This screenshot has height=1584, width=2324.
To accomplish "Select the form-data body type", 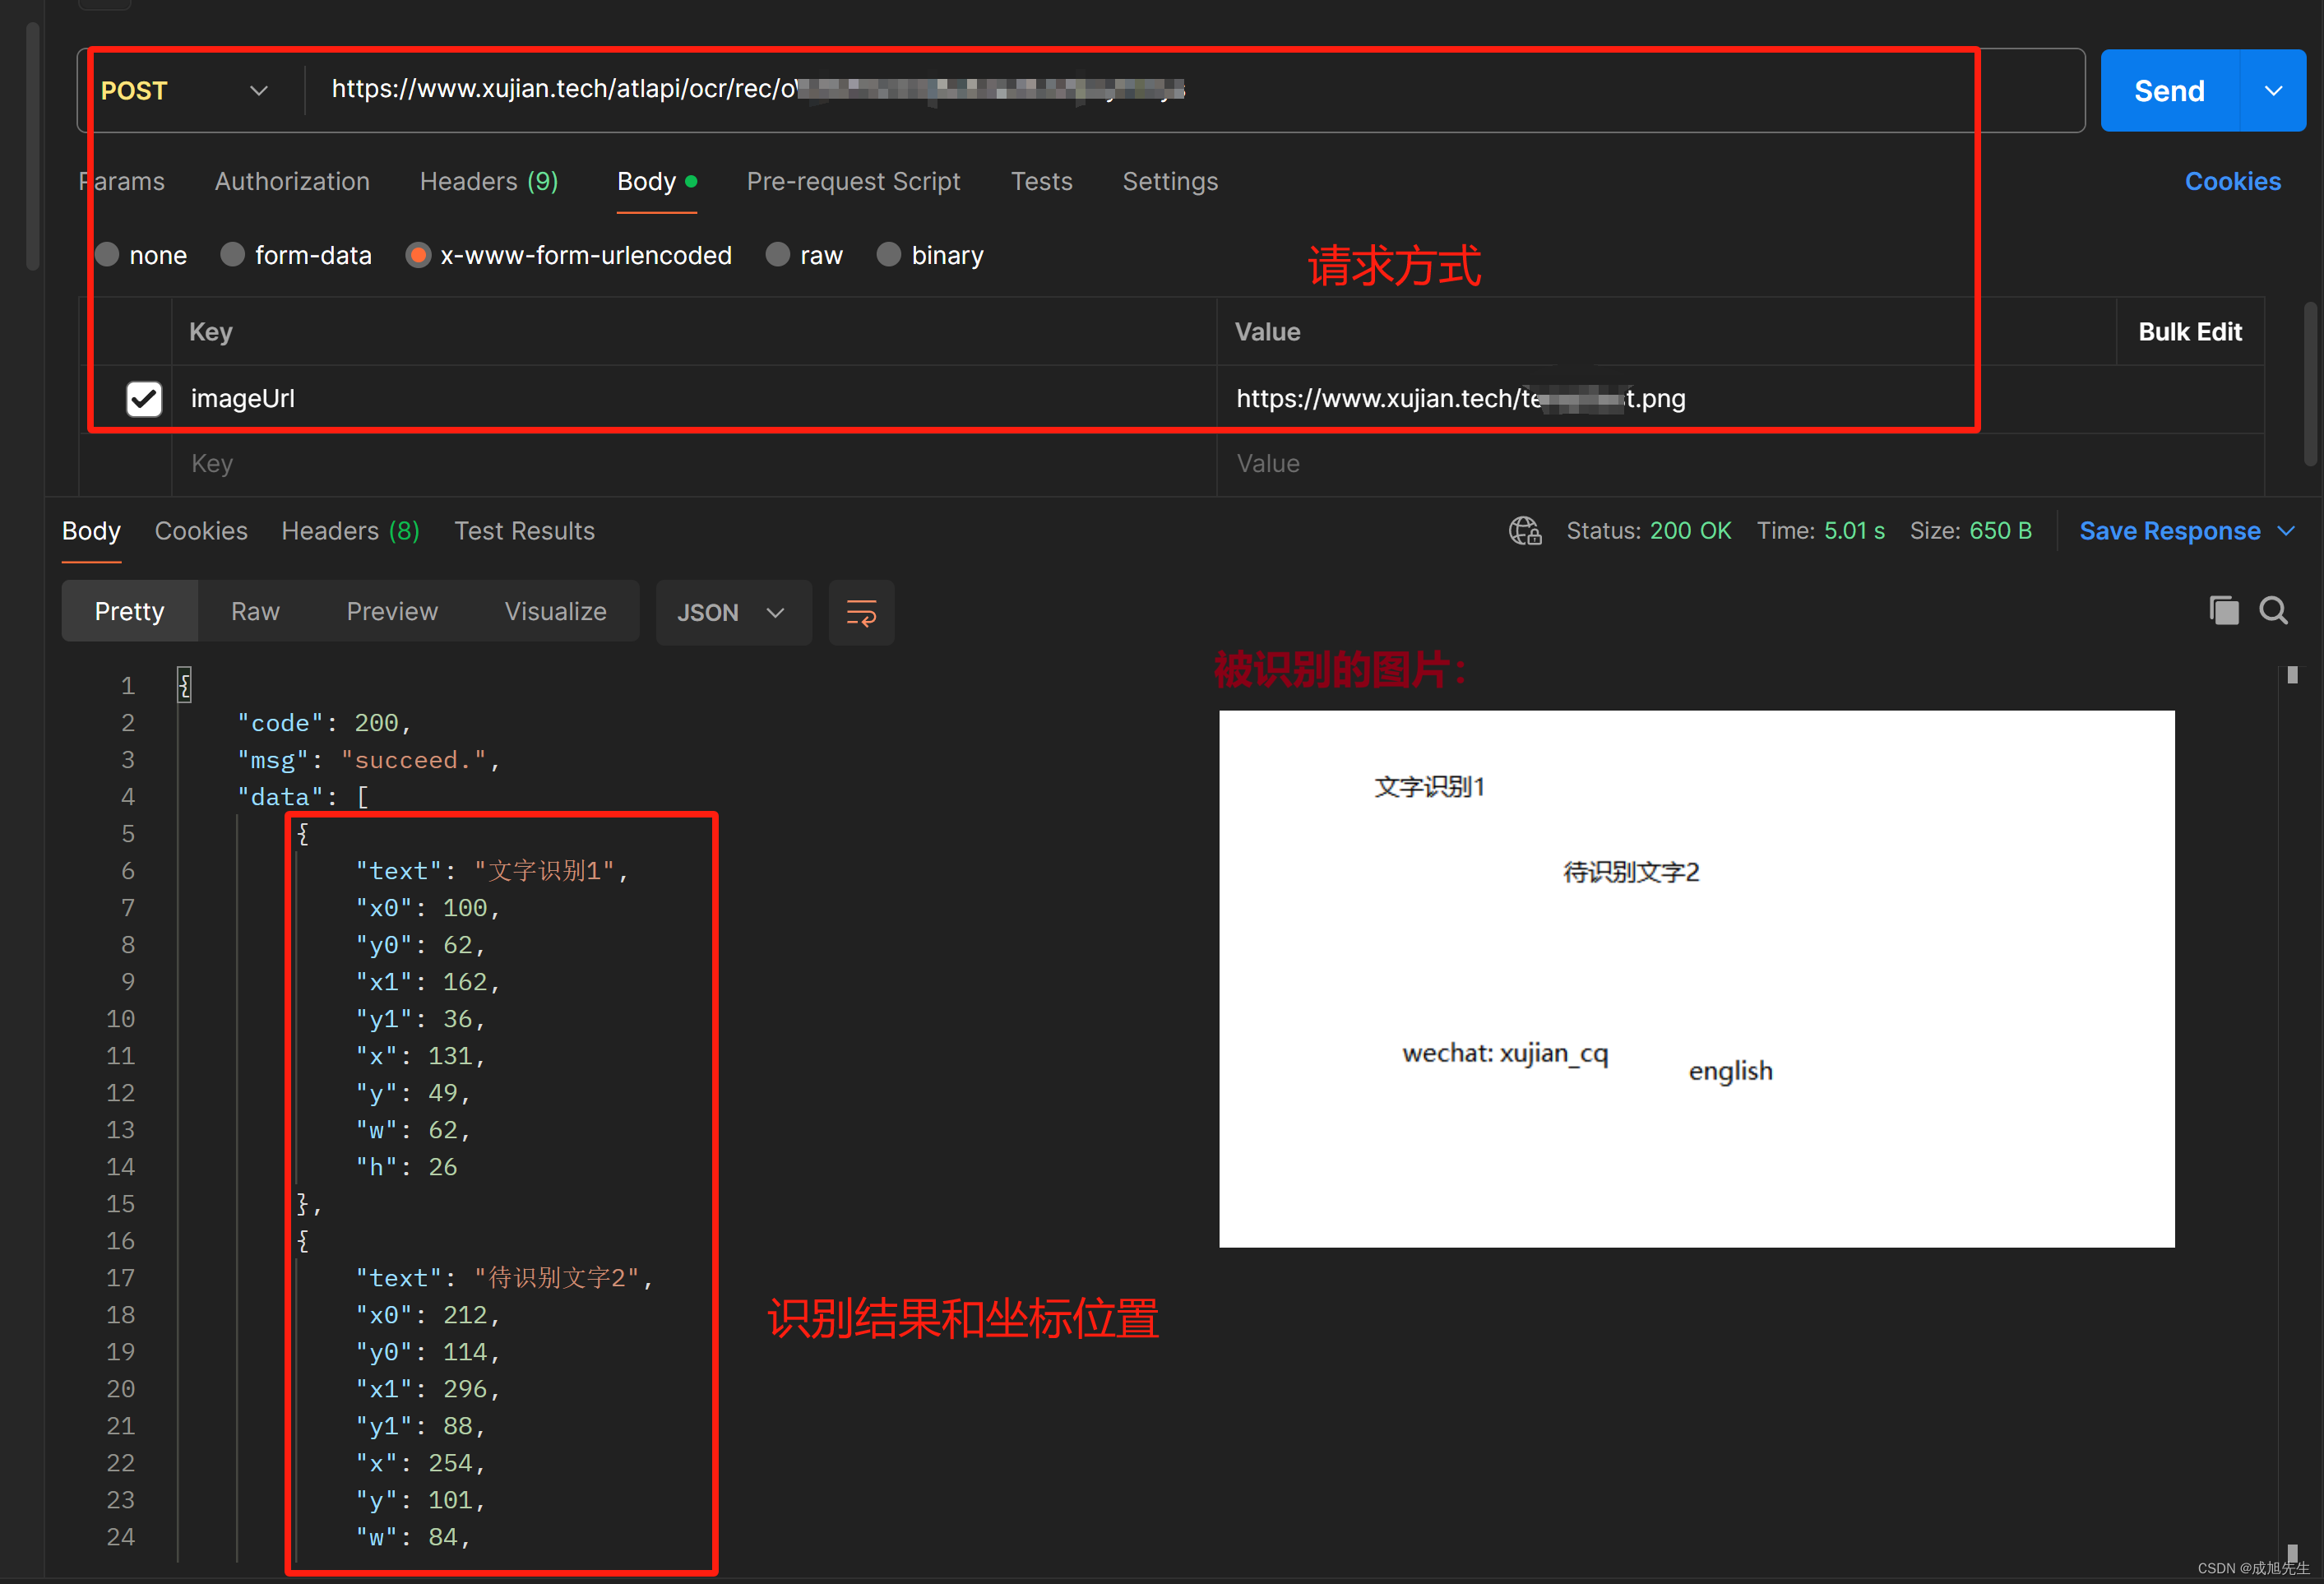I will [232, 255].
